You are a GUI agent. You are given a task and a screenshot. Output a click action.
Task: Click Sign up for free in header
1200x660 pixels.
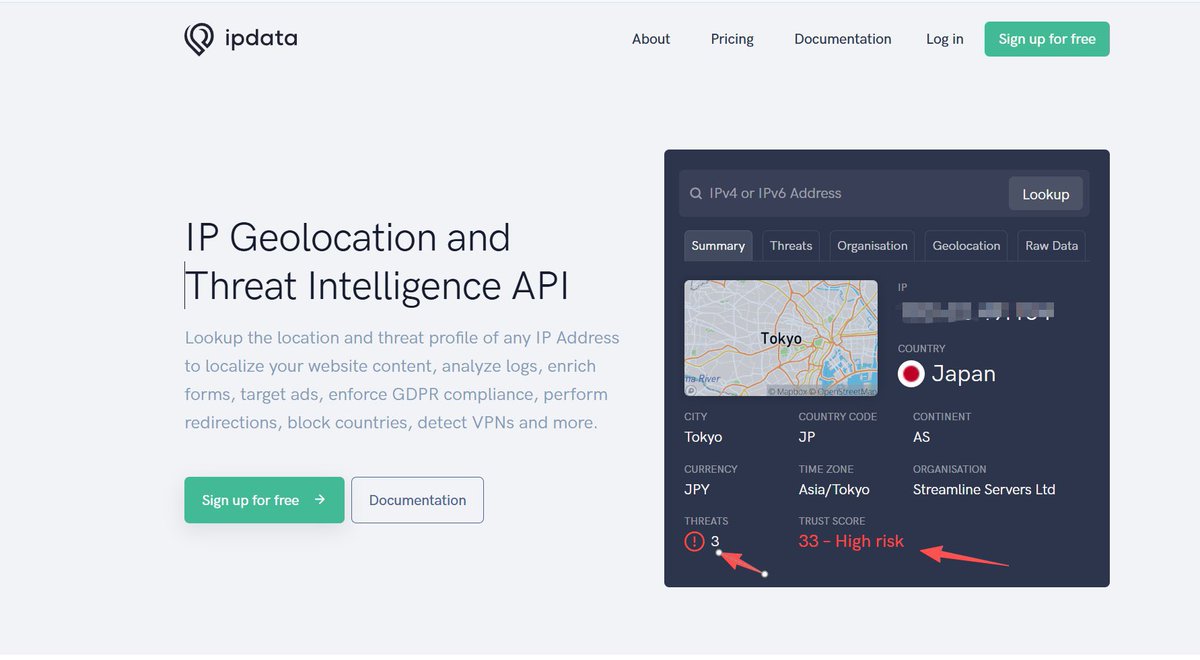pyautogui.click(x=1047, y=39)
